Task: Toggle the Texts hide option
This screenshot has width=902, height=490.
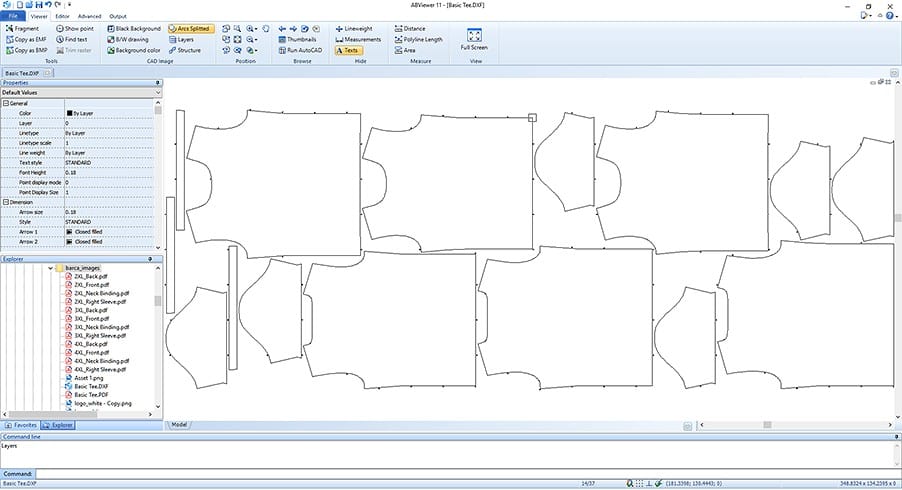Action: point(348,50)
